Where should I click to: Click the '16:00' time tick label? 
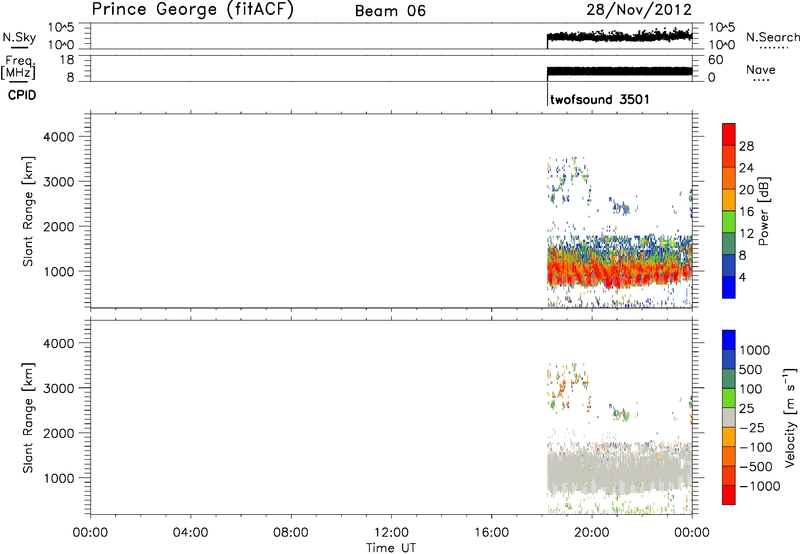pos(491,533)
